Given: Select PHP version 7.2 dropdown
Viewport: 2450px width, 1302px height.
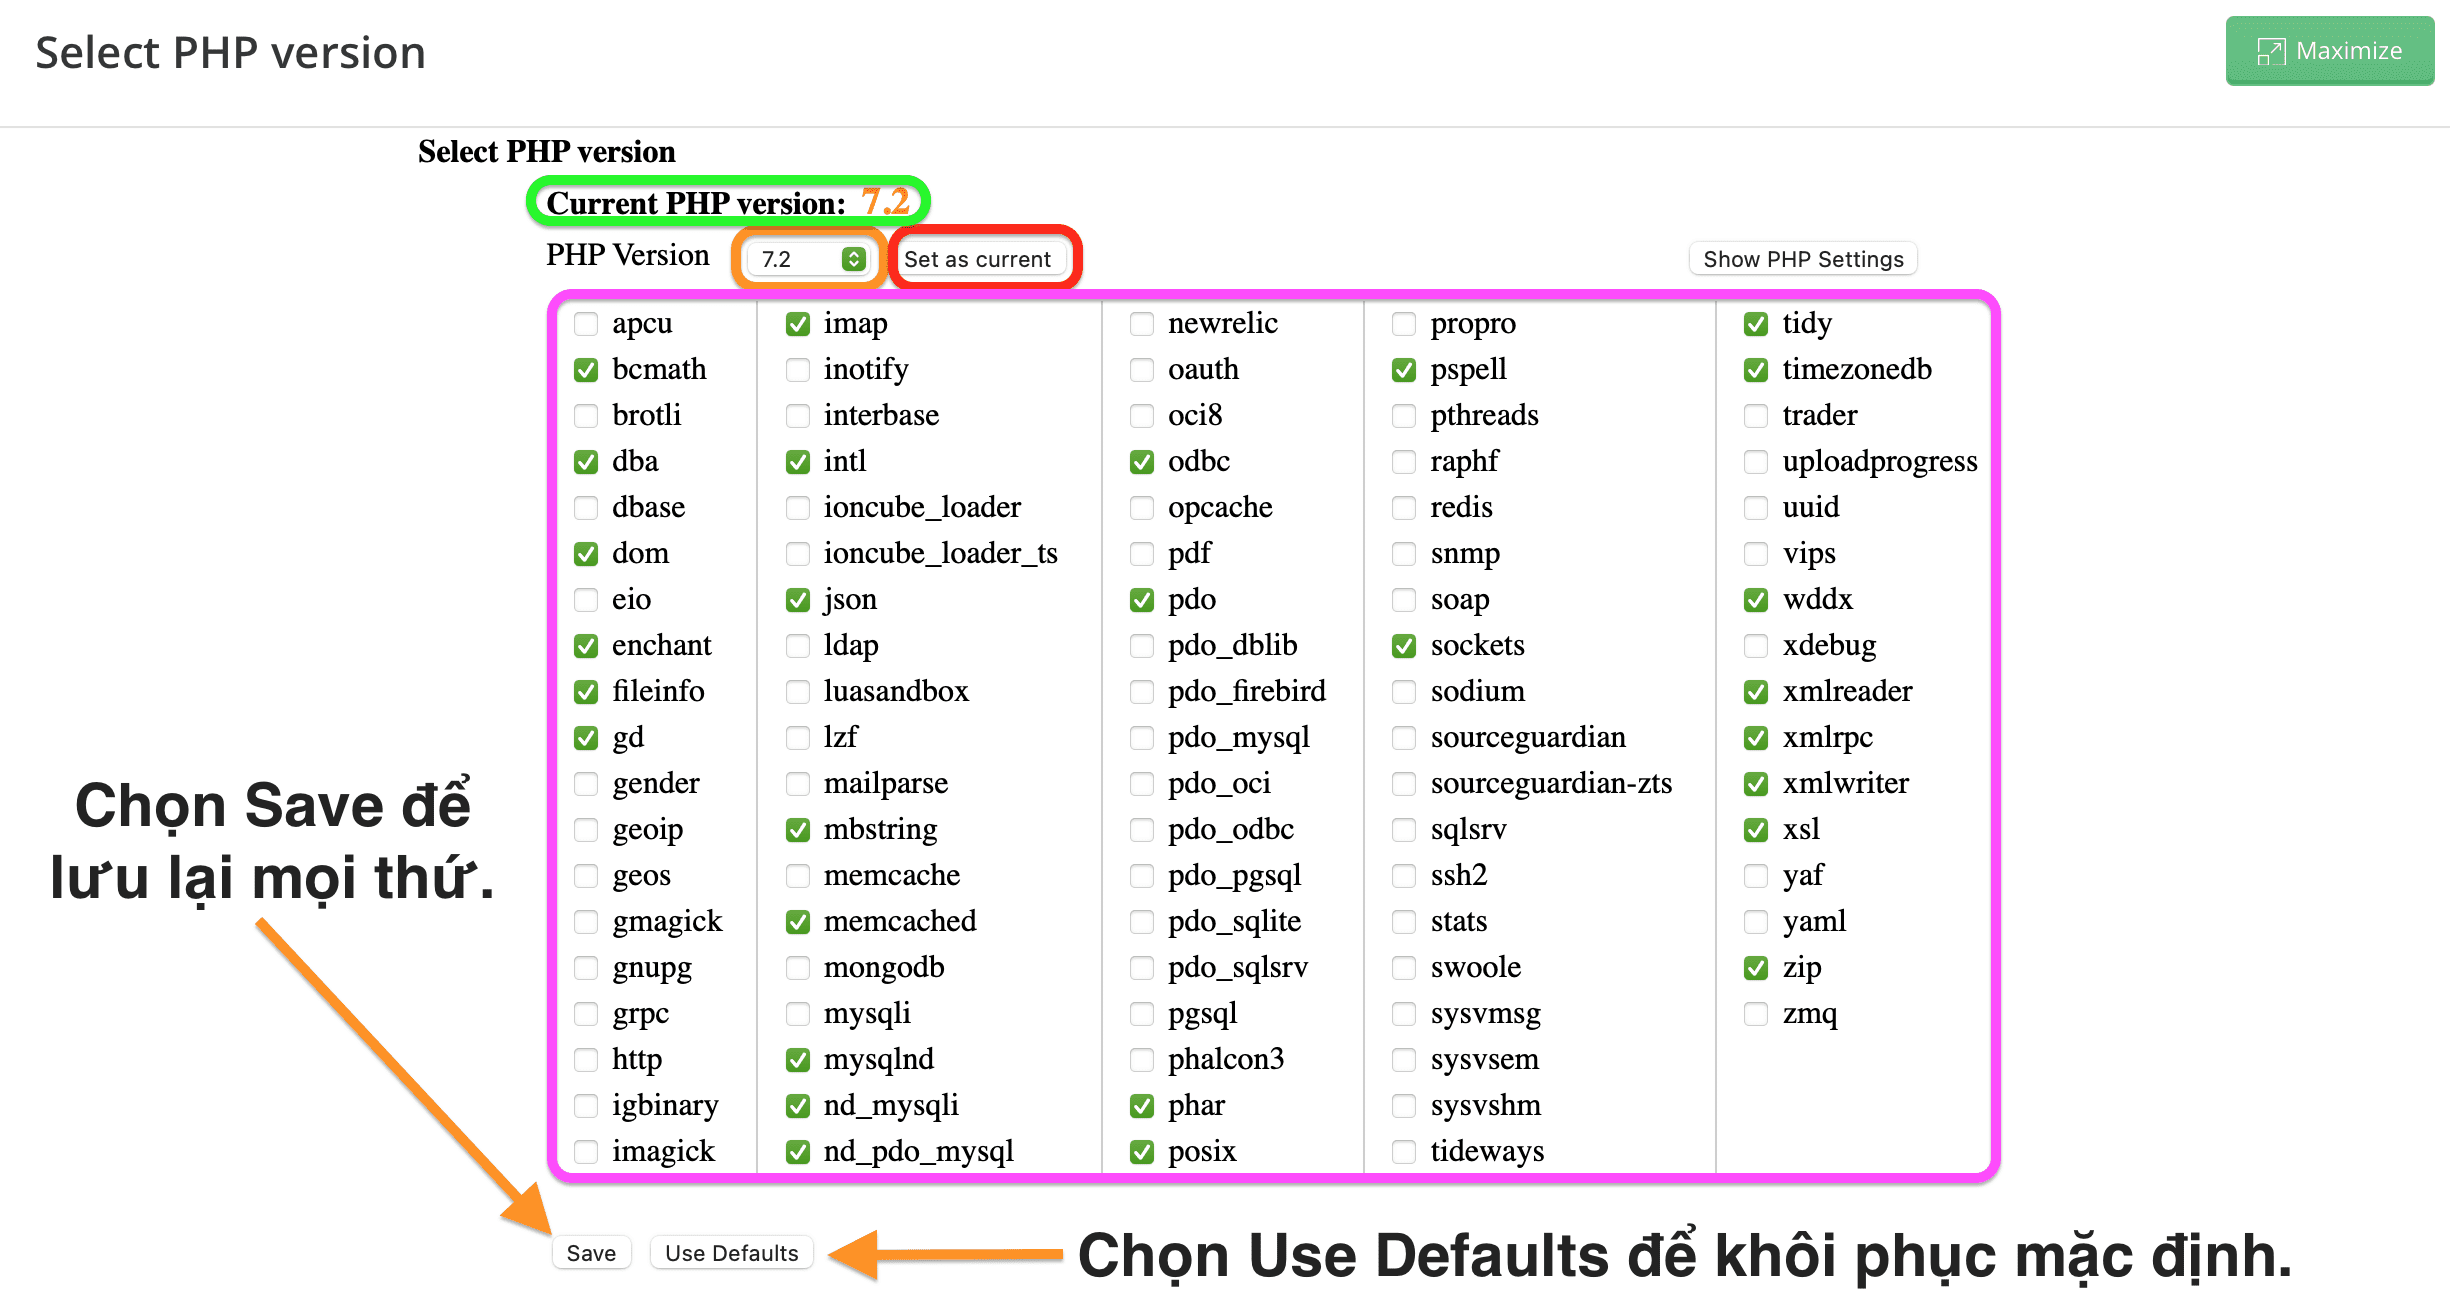Looking at the screenshot, I should [807, 259].
